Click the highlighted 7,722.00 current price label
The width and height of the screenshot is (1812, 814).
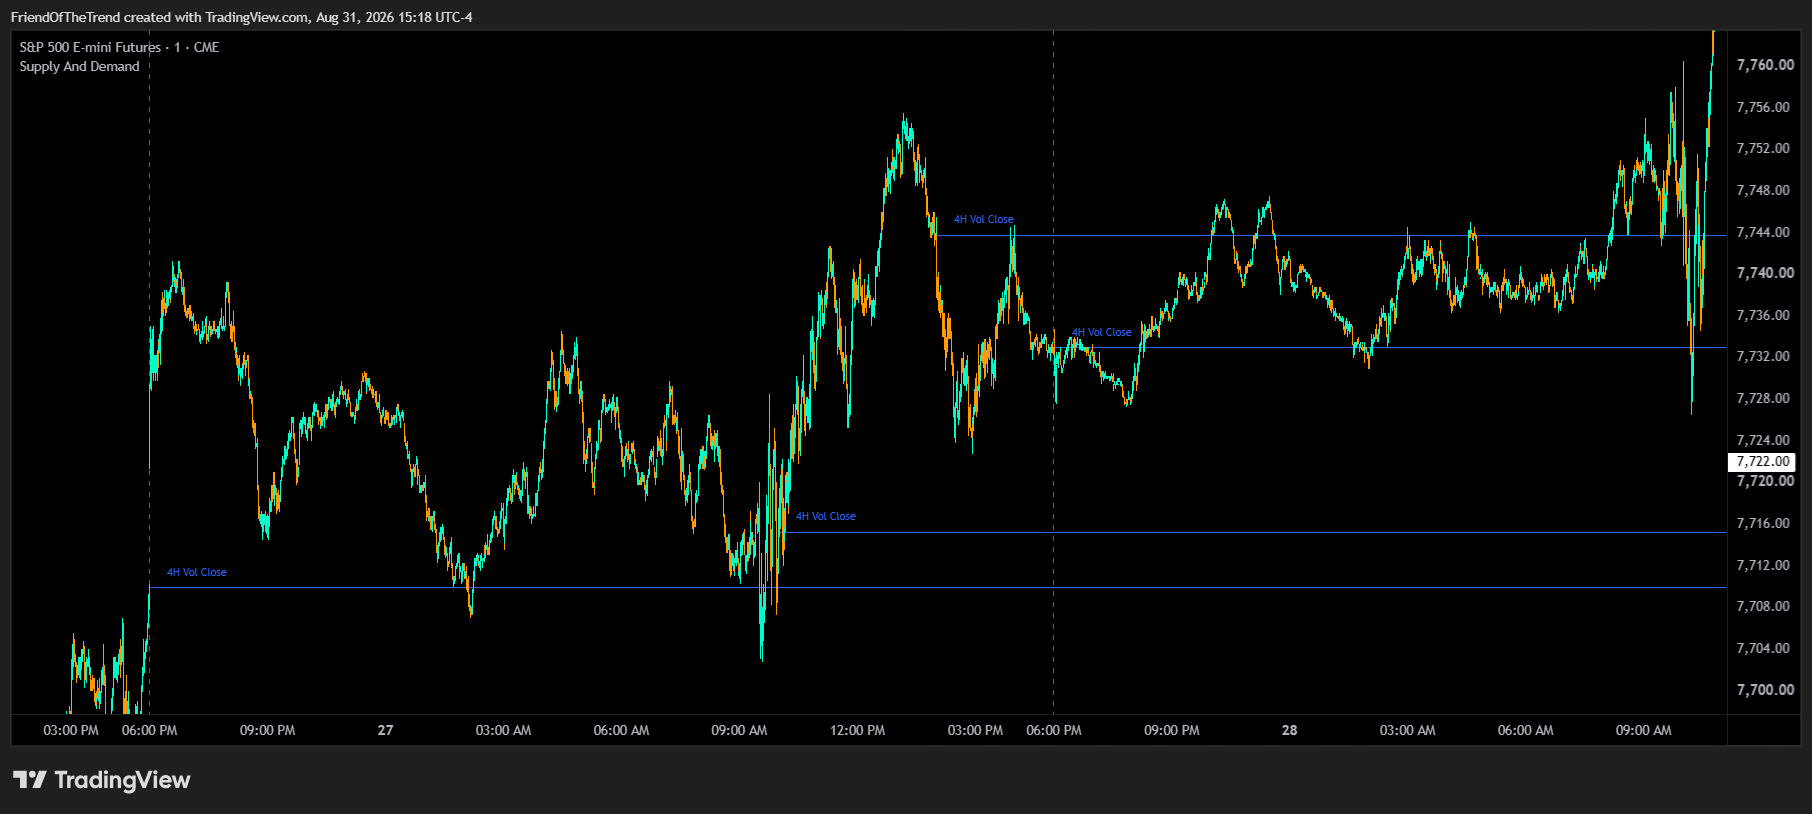1762,462
